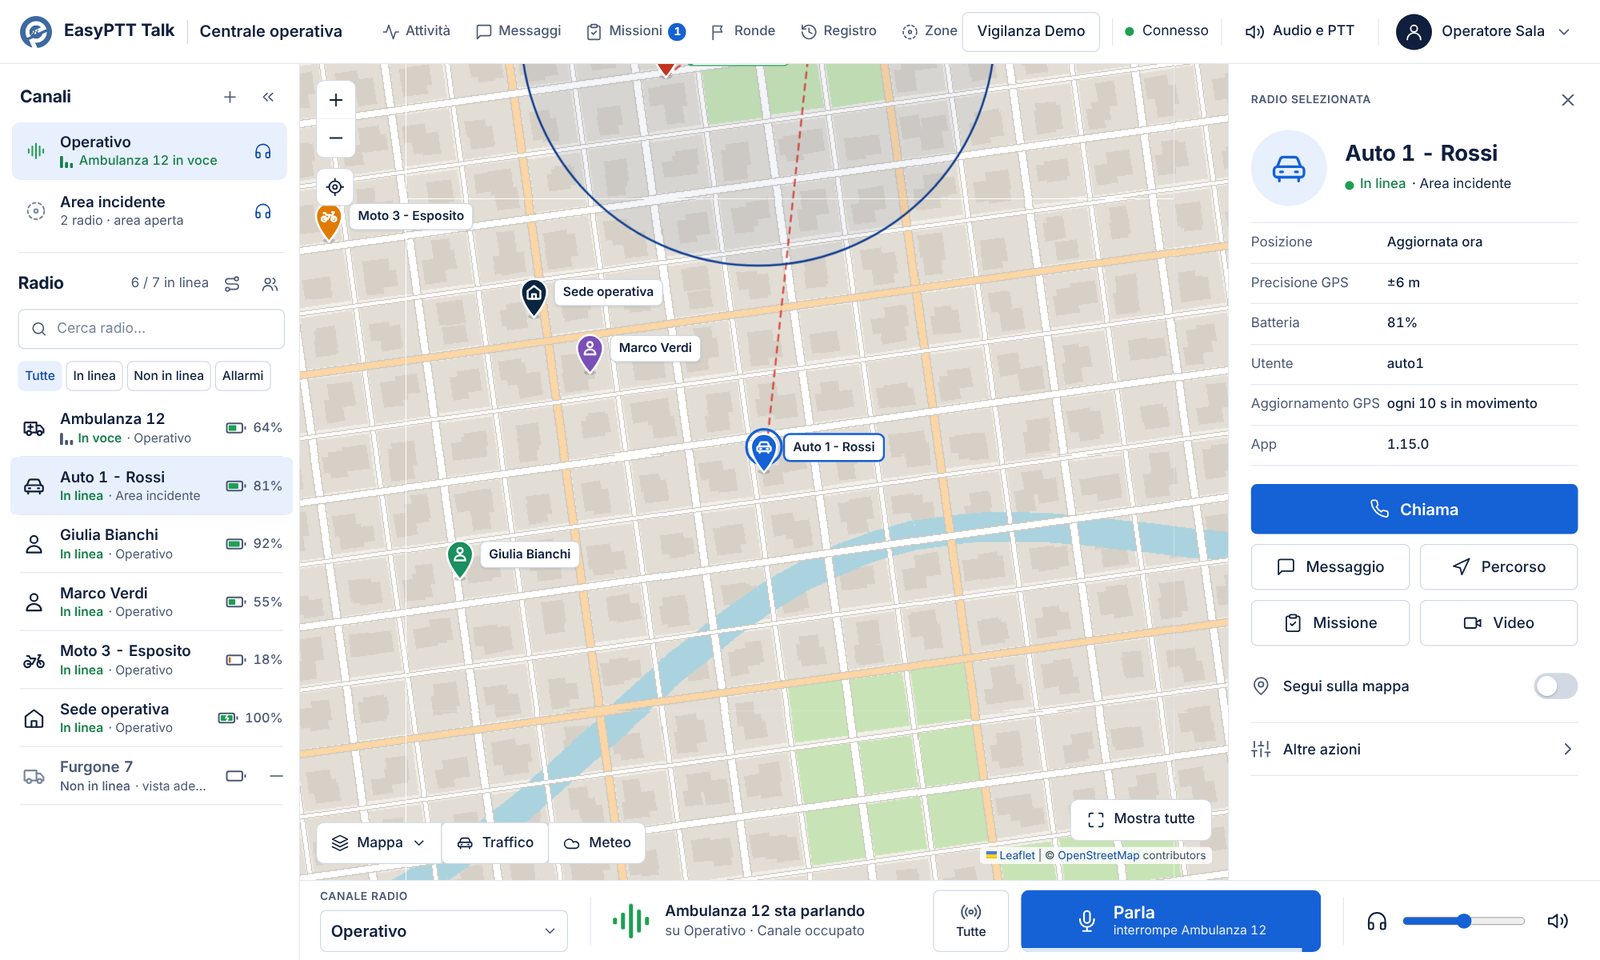The height and width of the screenshot is (960, 1600).
Task: Select Furgone 7 offline radio
Action: pyautogui.click(x=151, y=776)
